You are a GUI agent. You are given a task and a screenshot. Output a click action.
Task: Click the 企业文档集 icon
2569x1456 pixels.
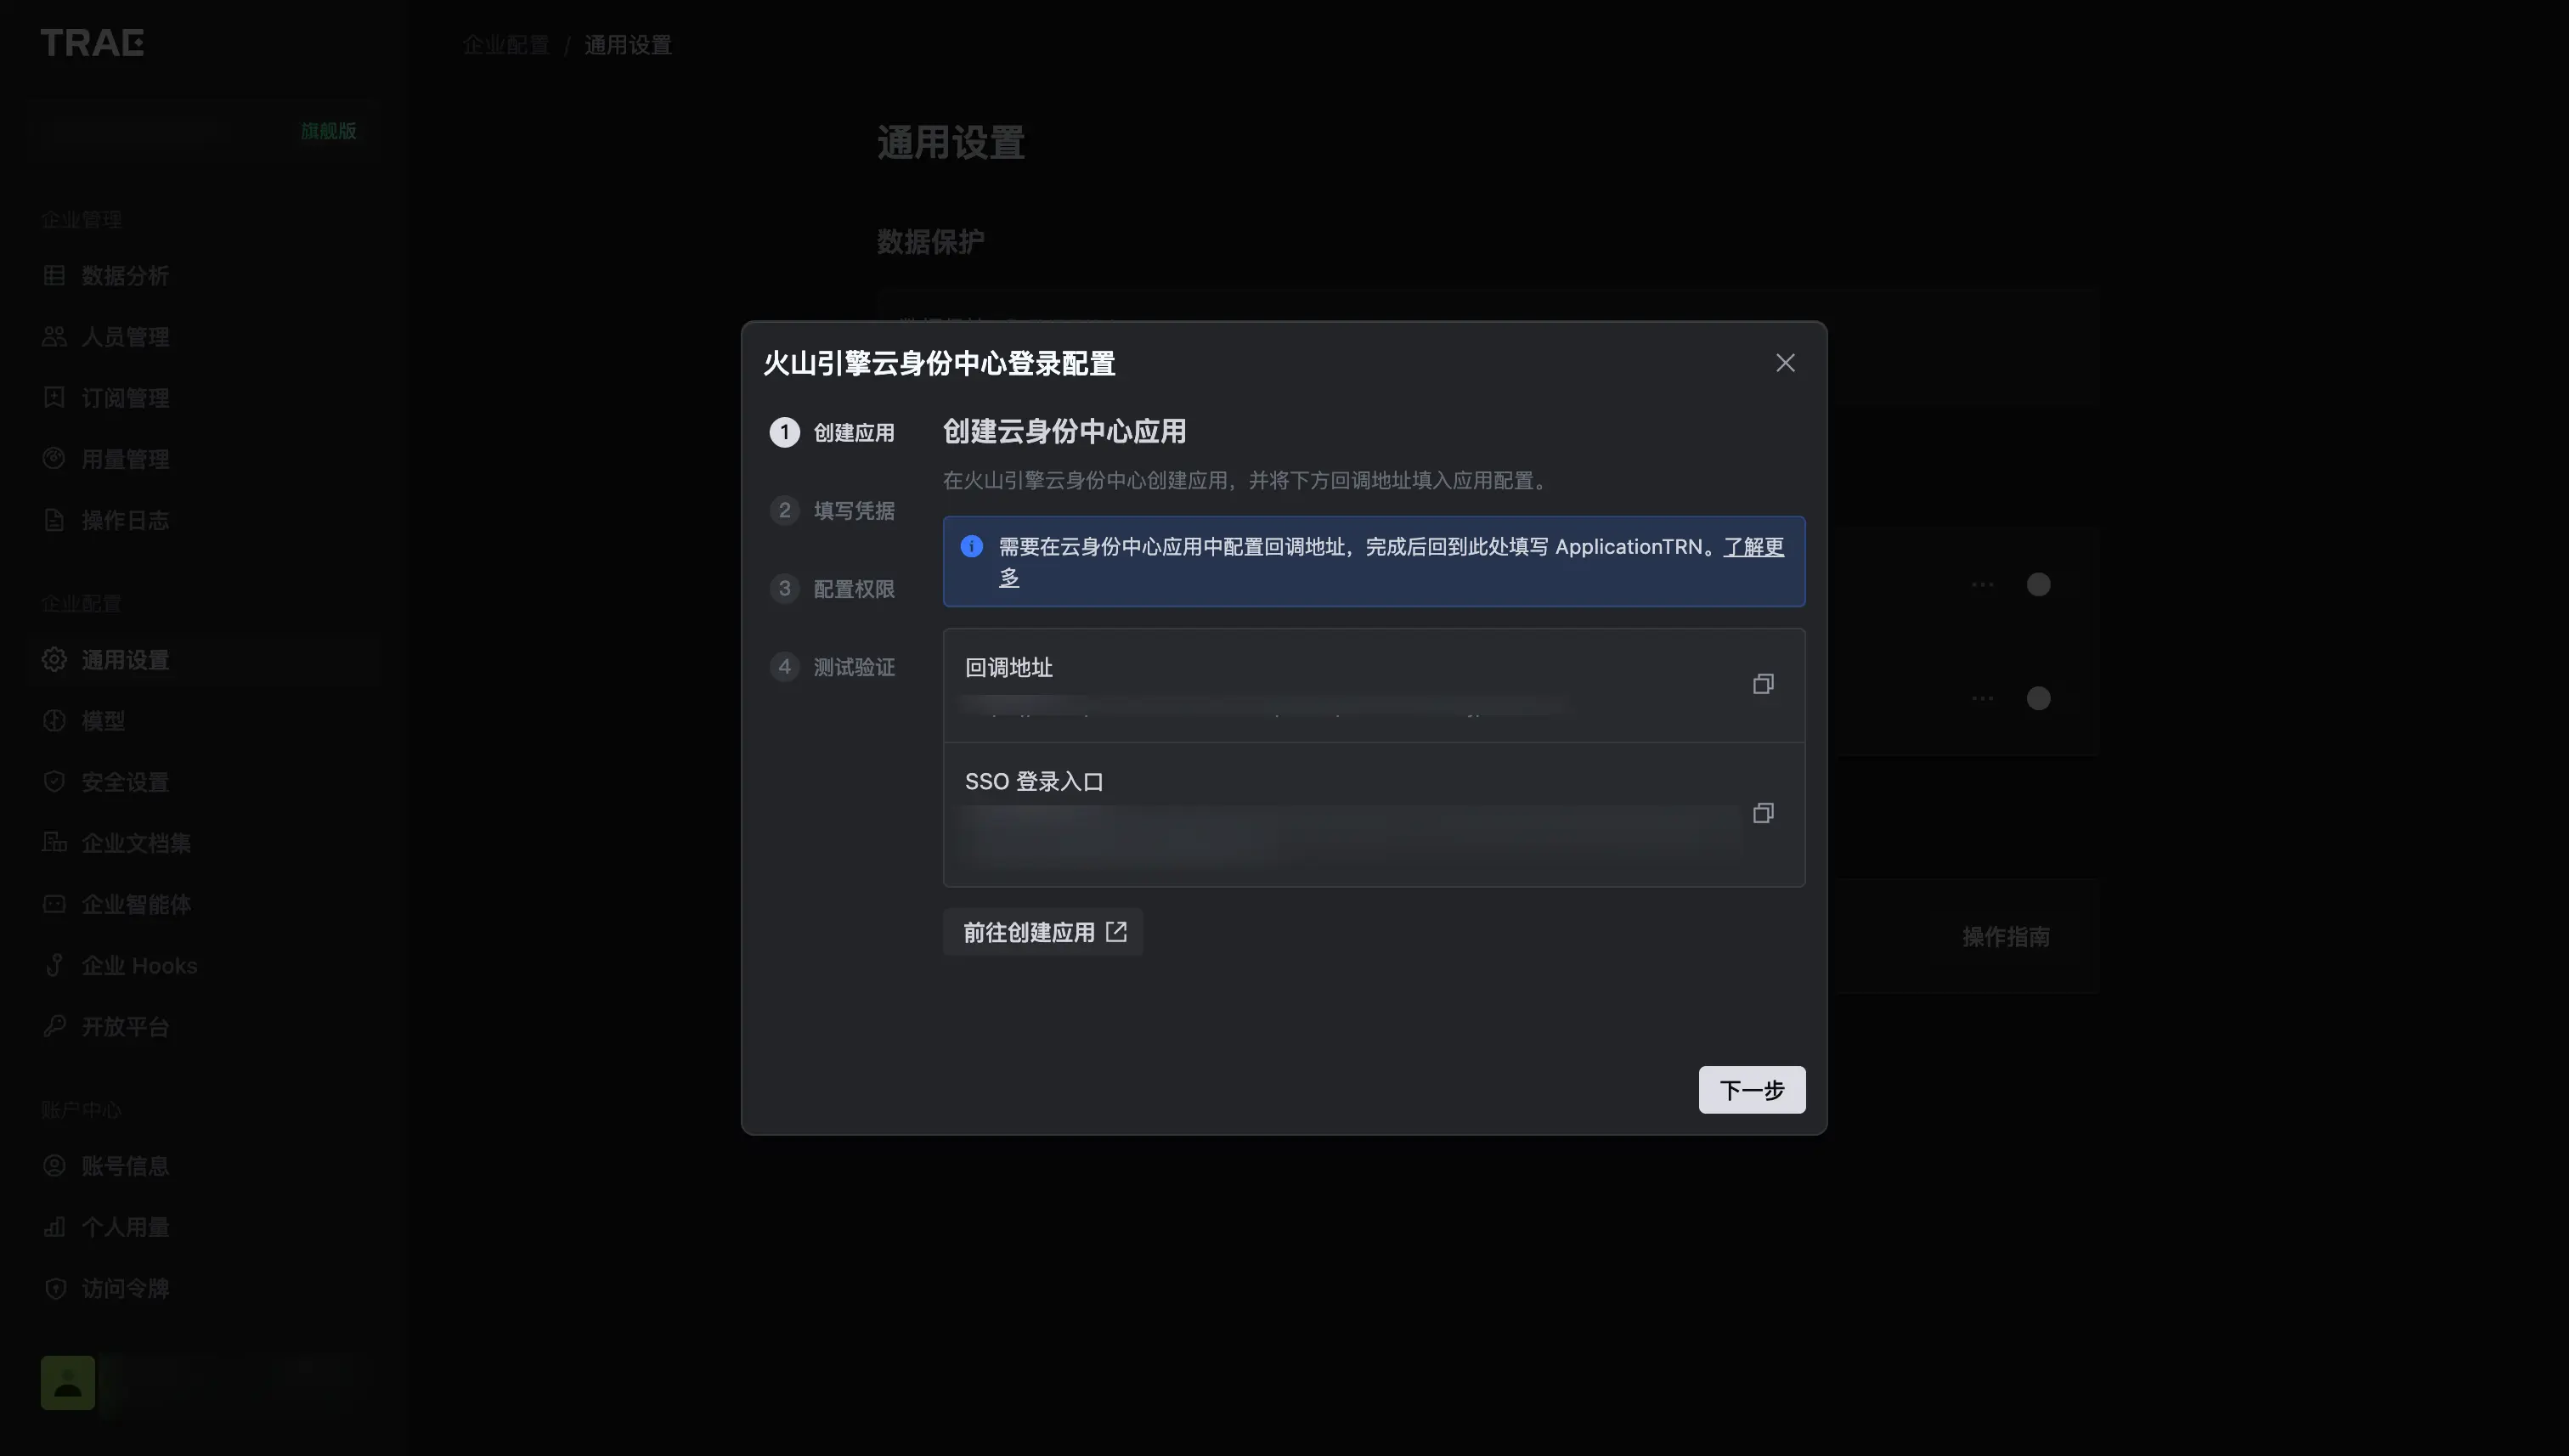(x=54, y=843)
